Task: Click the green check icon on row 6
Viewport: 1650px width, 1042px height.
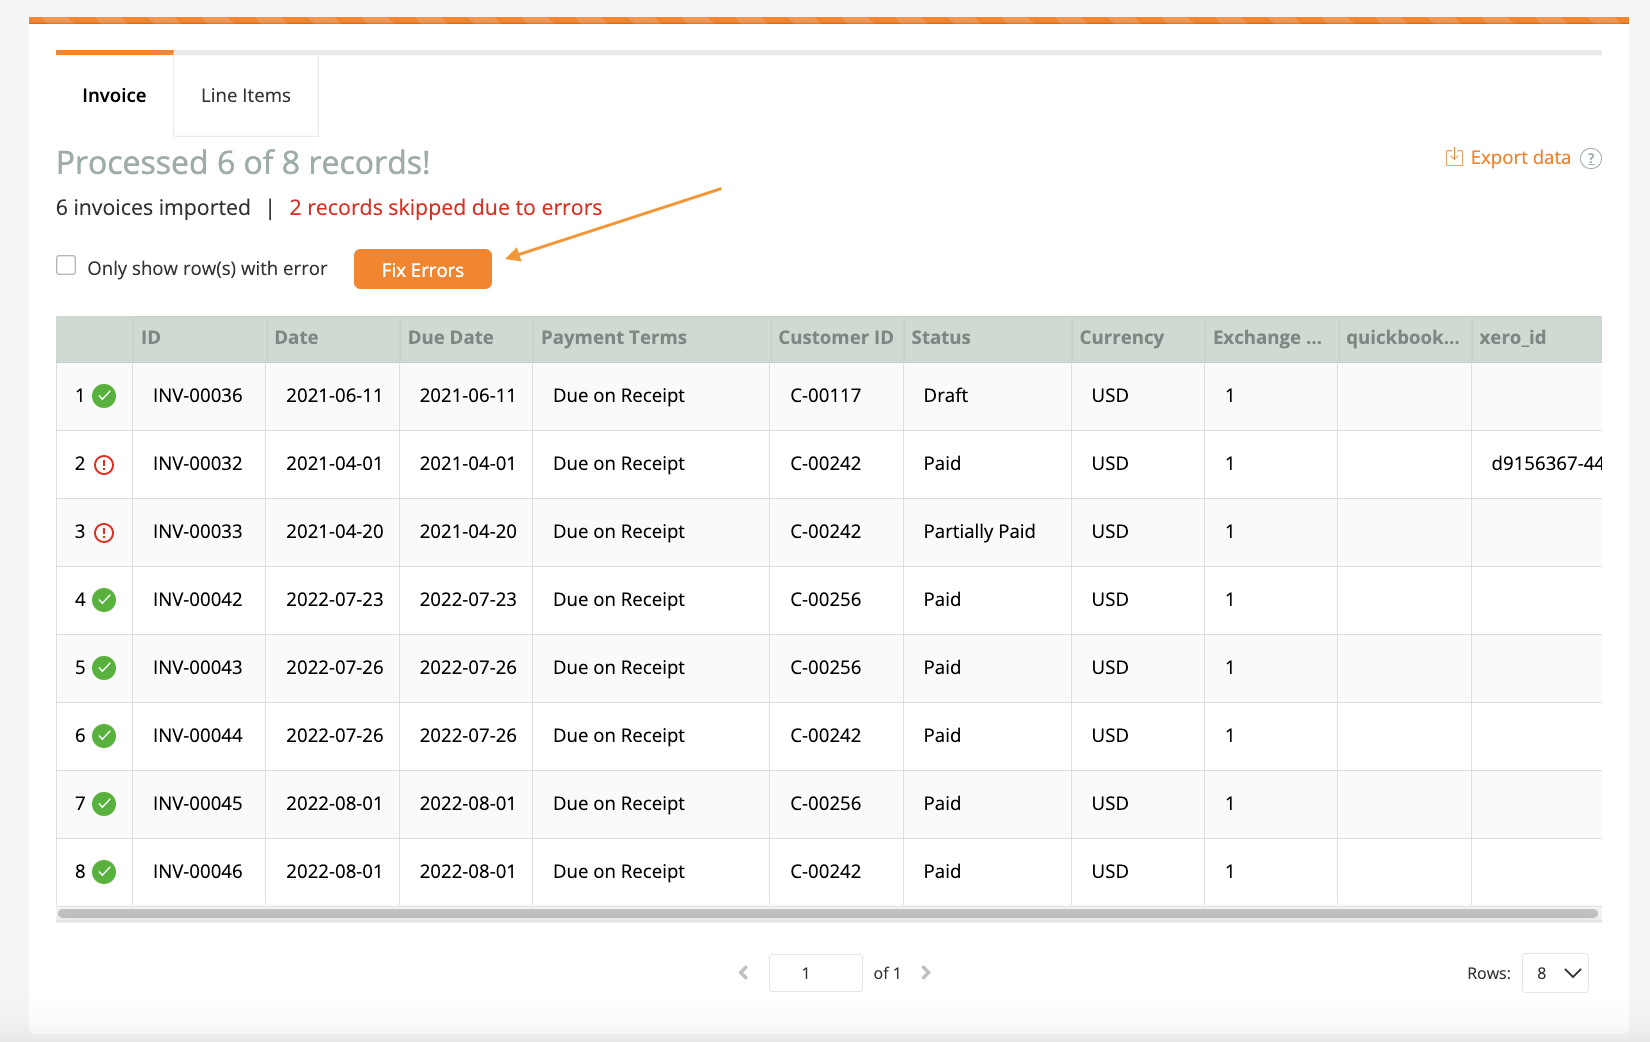Action: pos(104,736)
